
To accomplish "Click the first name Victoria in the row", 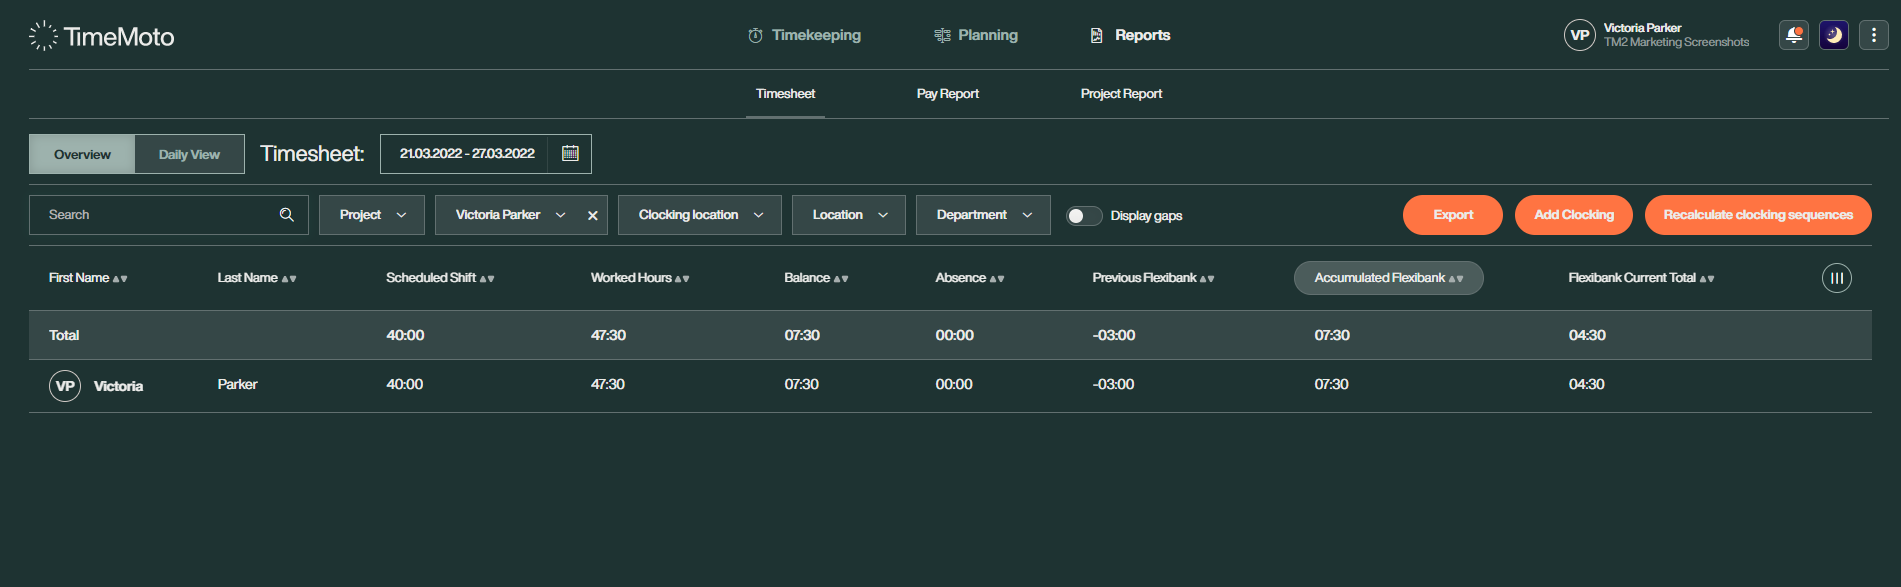I will [x=118, y=386].
